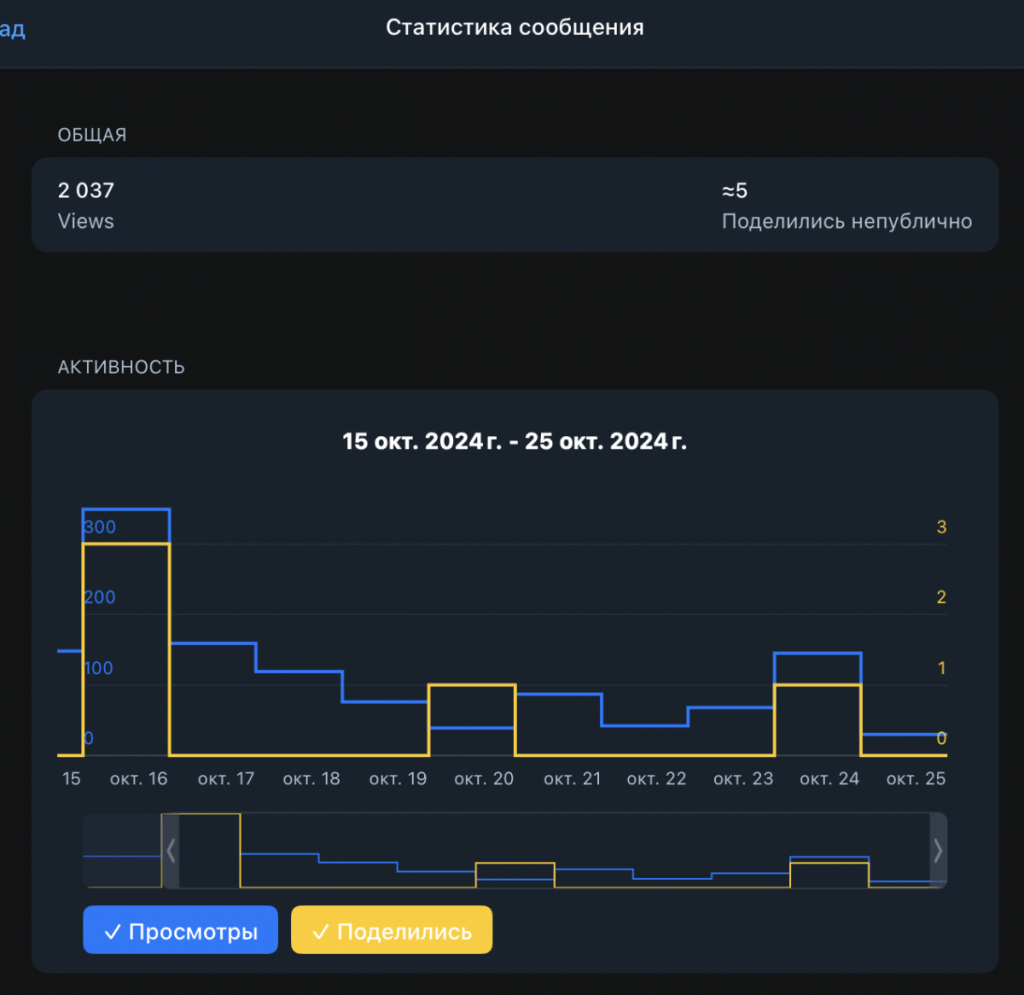Click the blue line above окт. 17
Viewport: 1024px width, 995px height.
pyautogui.click(x=213, y=644)
